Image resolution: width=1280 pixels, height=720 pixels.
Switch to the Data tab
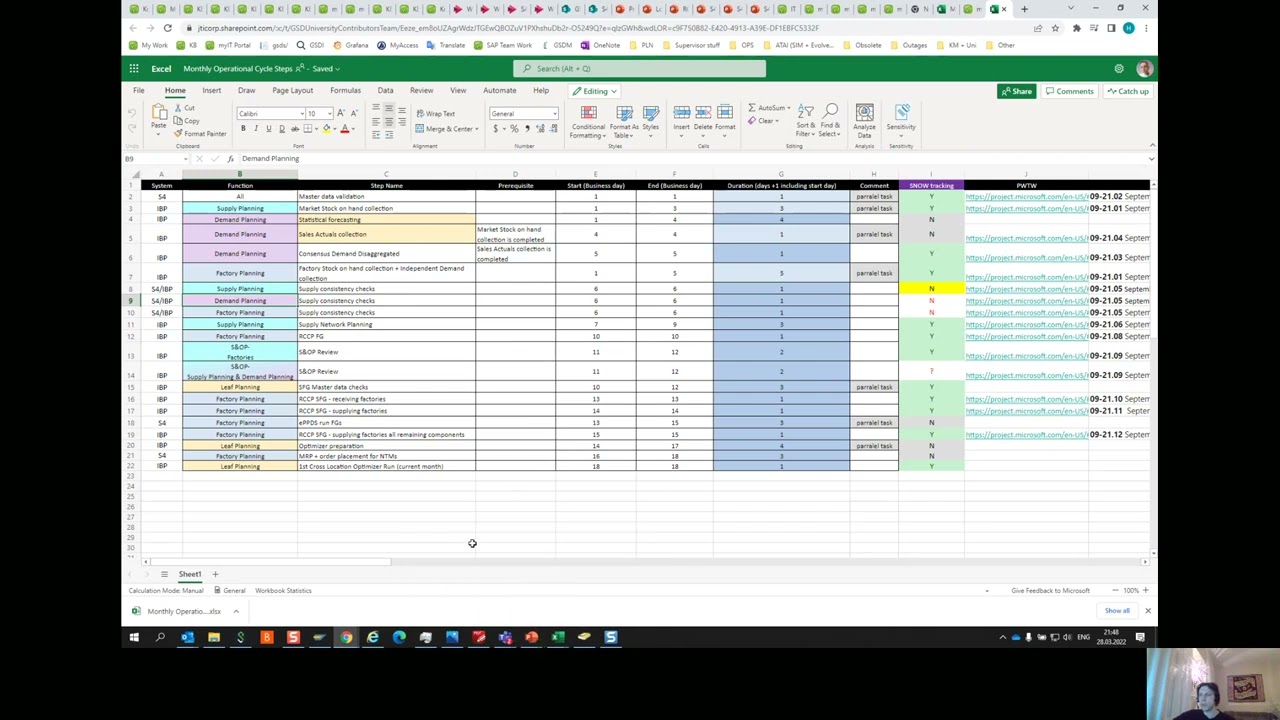point(385,91)
